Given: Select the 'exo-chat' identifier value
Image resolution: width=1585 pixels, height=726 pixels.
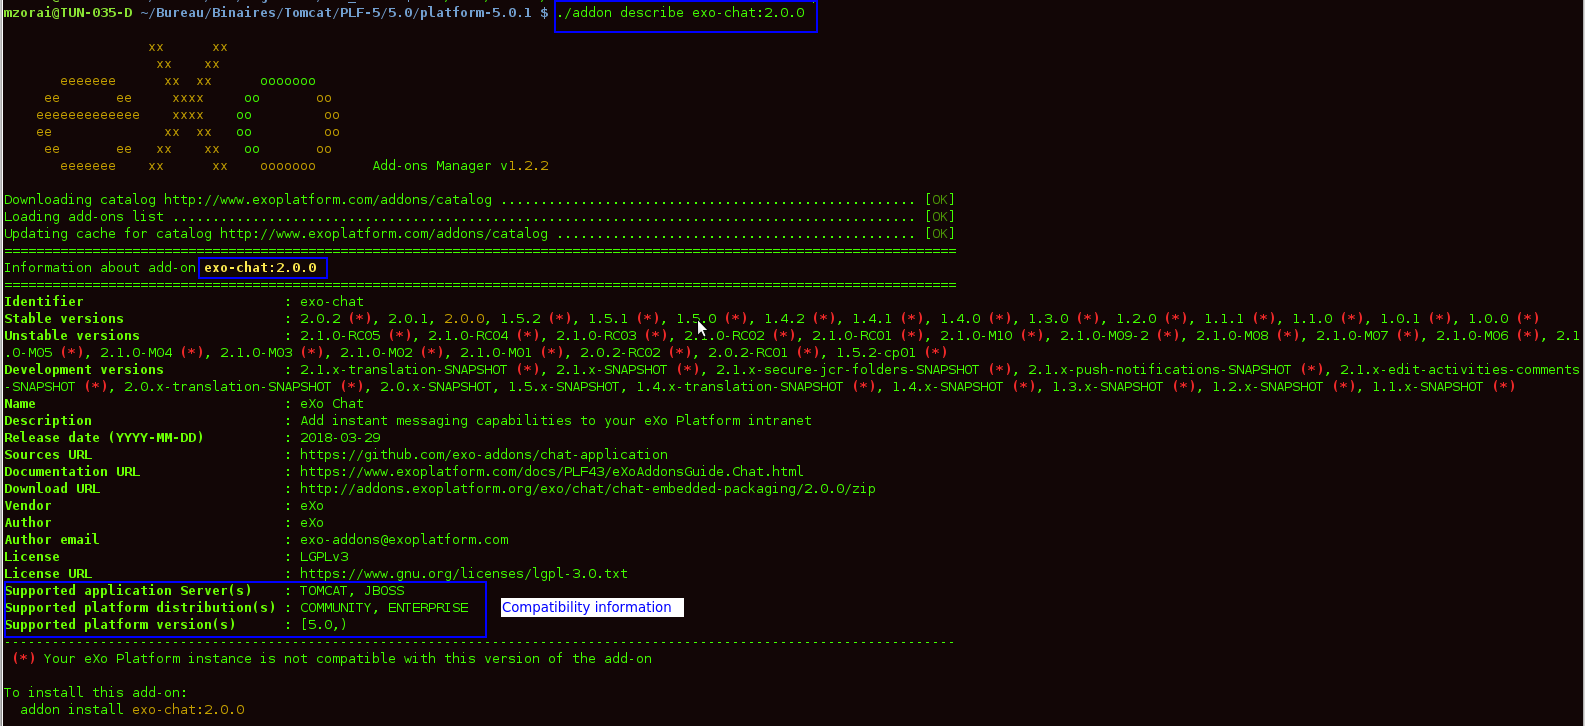Looking at the screenshot, I should pos(332,301).
